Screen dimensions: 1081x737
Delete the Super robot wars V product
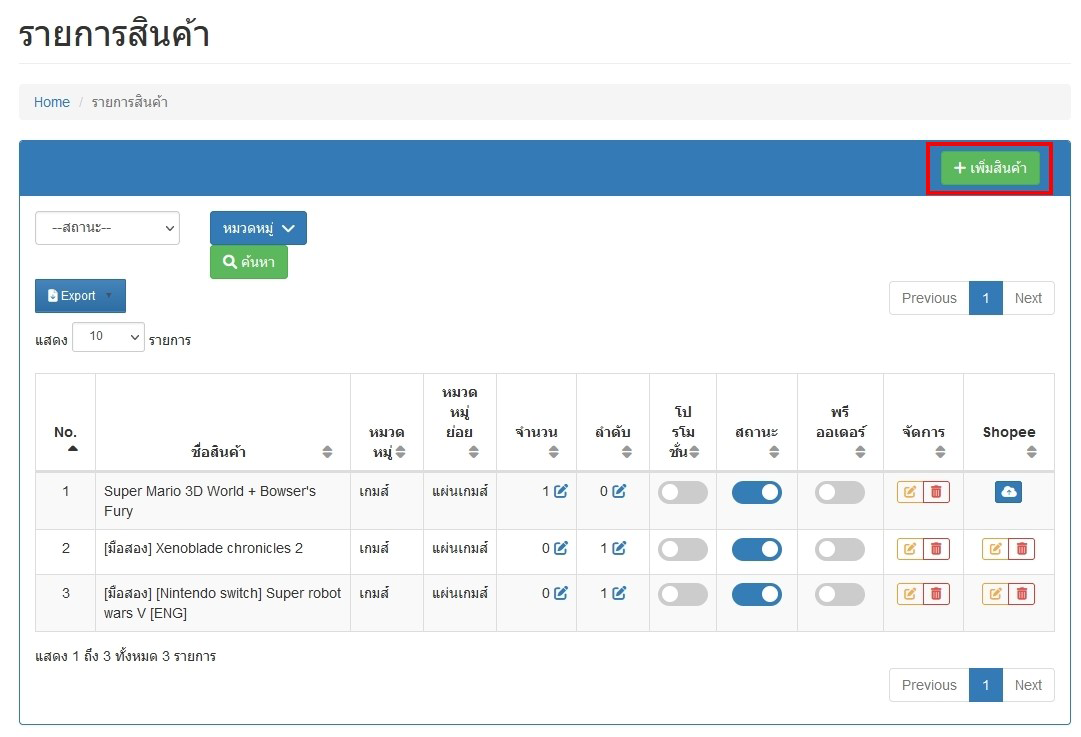coord(936,593)
